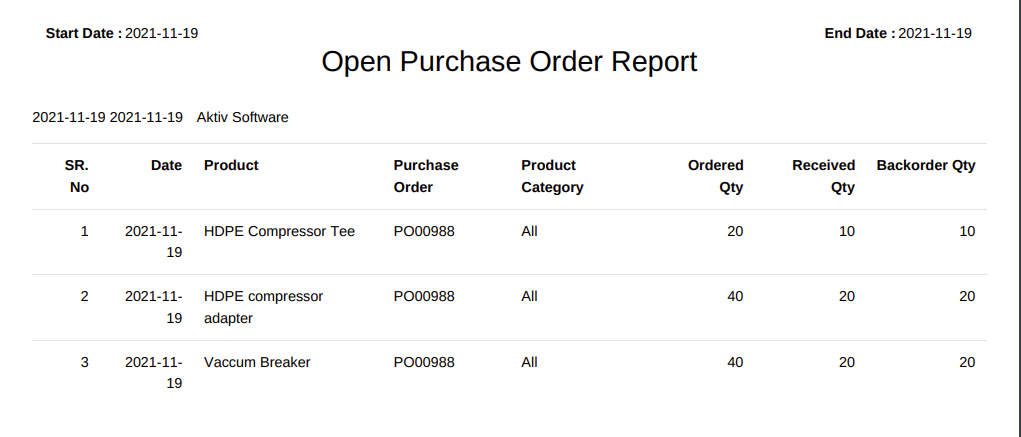Image resolution: width=1021 pixels, height=437 pixels.
Task: Select the Start Date label
Action: click(84, 33)
